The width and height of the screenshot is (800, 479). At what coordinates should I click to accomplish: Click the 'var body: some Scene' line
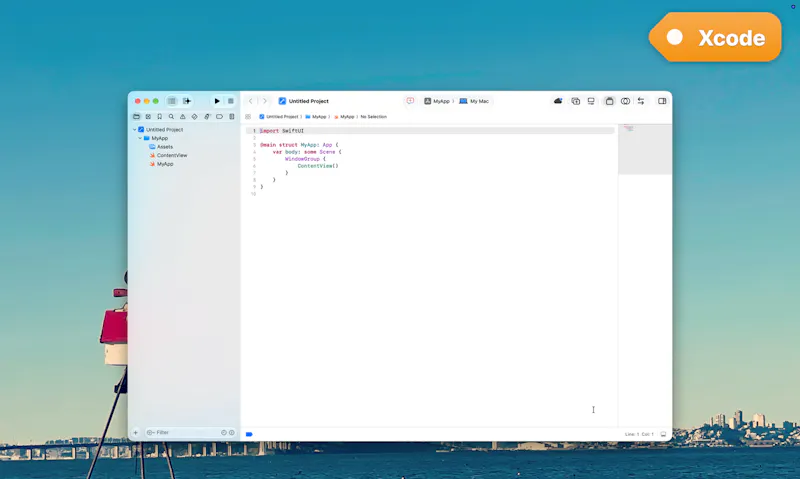307,152
